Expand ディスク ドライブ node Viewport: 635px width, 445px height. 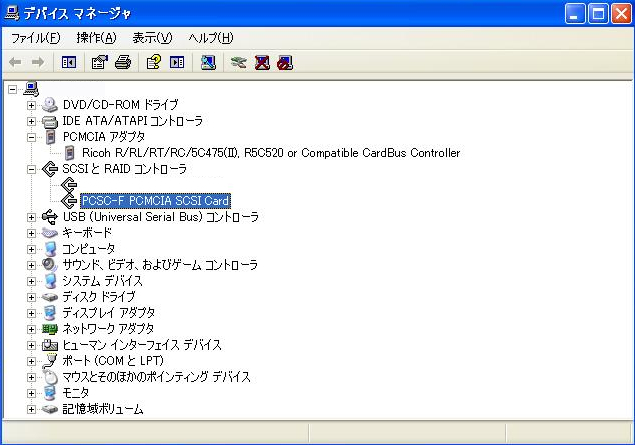(x=31, y=297)
